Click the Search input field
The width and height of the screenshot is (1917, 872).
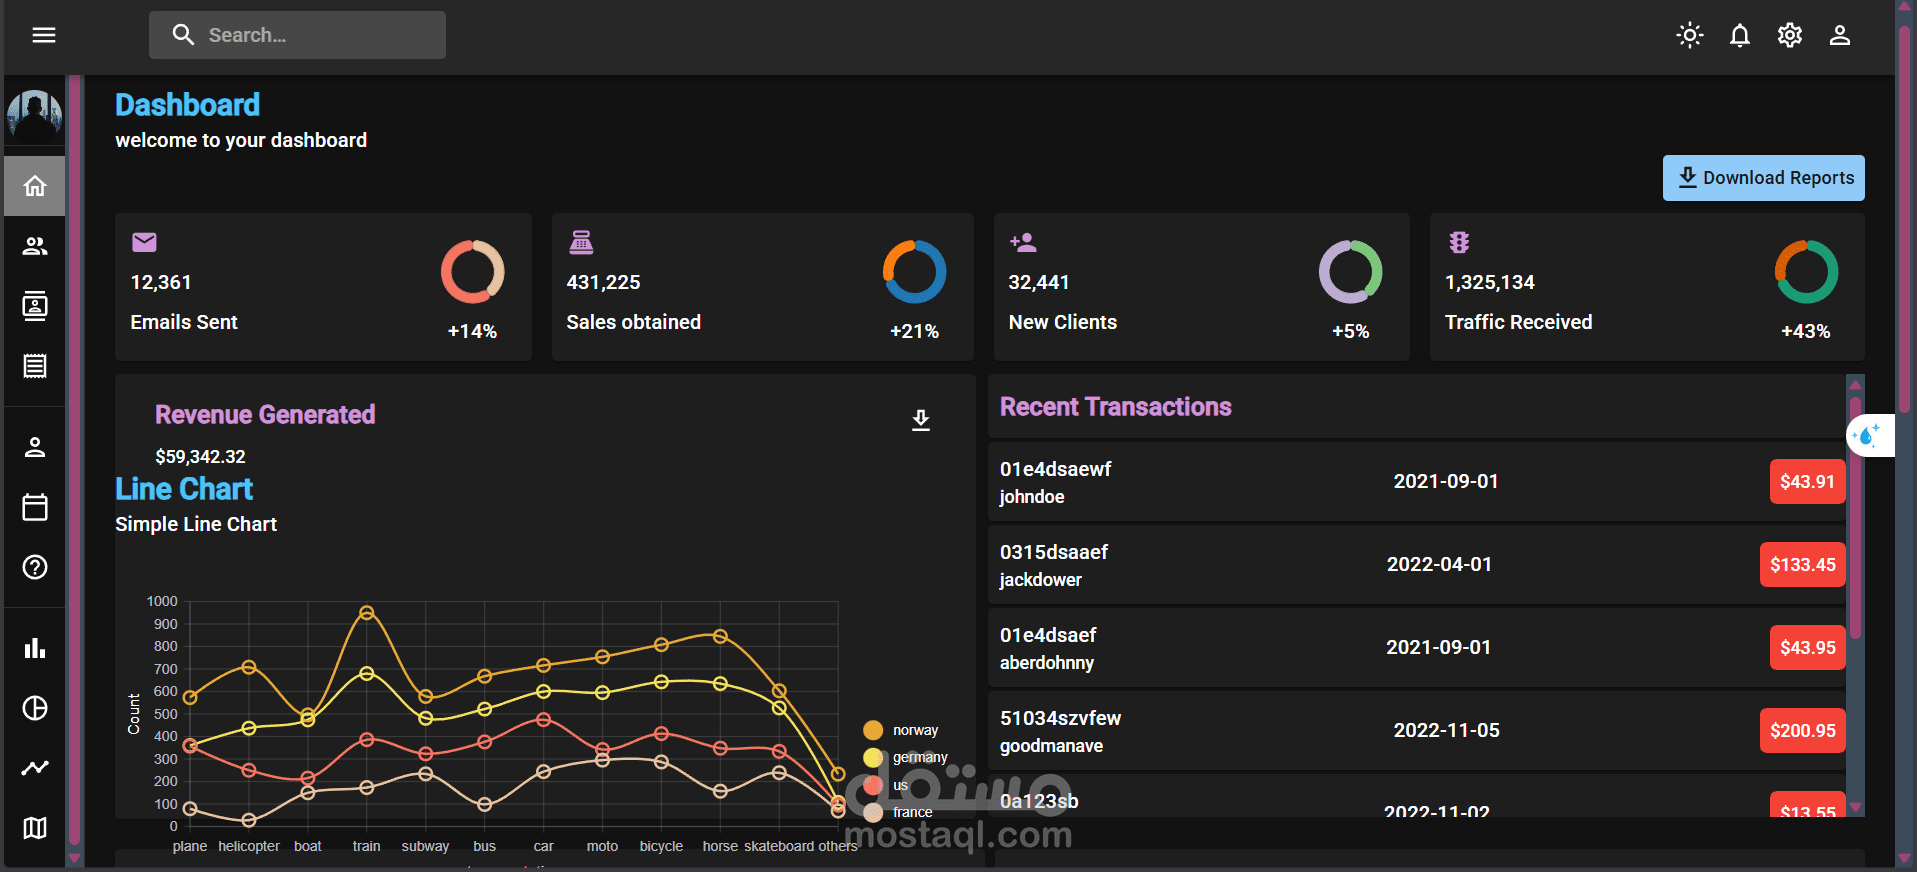pos(297,35)
